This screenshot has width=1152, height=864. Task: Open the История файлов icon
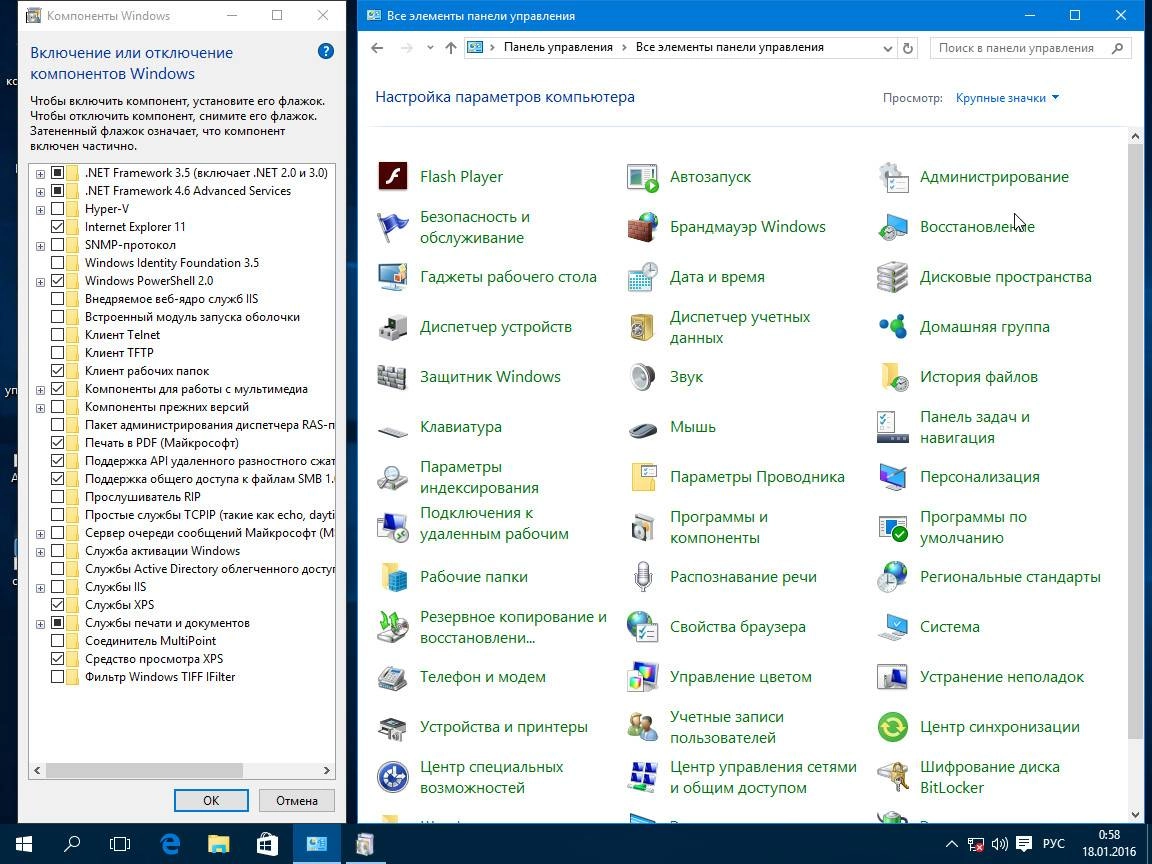point(893,376)
